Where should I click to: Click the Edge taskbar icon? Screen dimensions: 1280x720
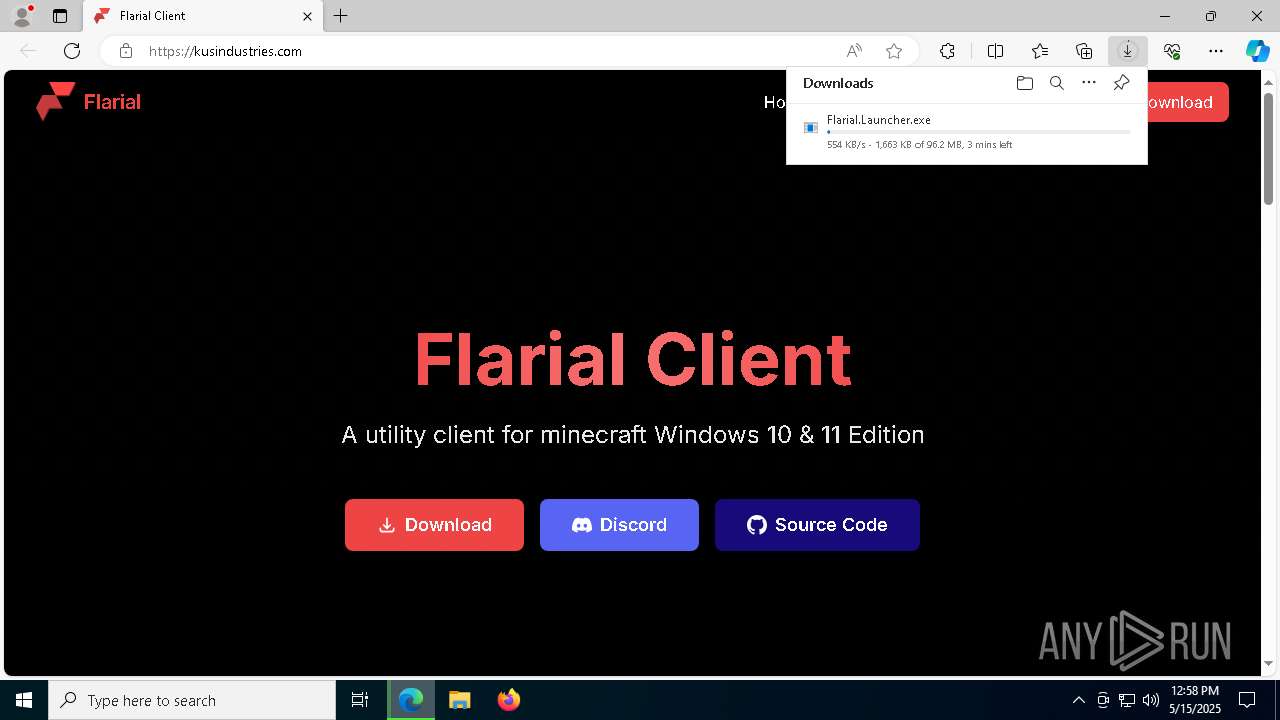tap(411, 700)
